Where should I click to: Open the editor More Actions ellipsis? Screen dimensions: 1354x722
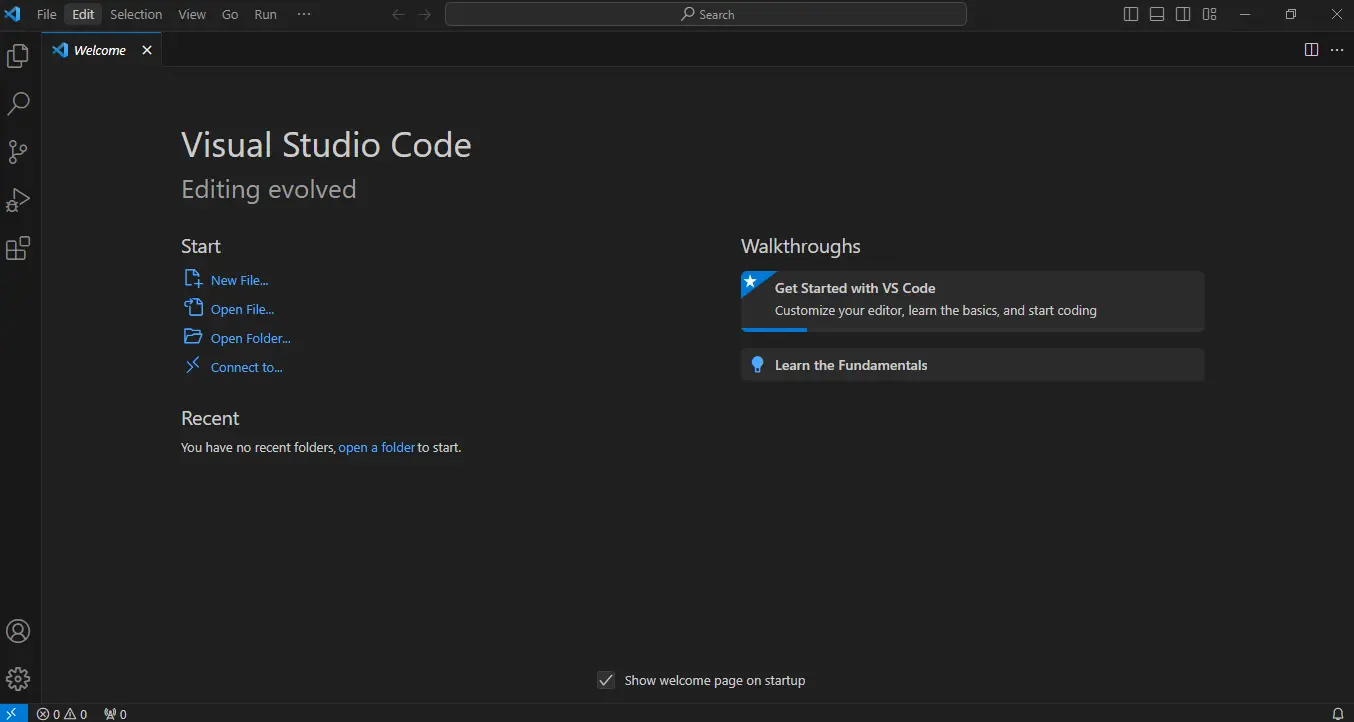(x=1337, y=50)
